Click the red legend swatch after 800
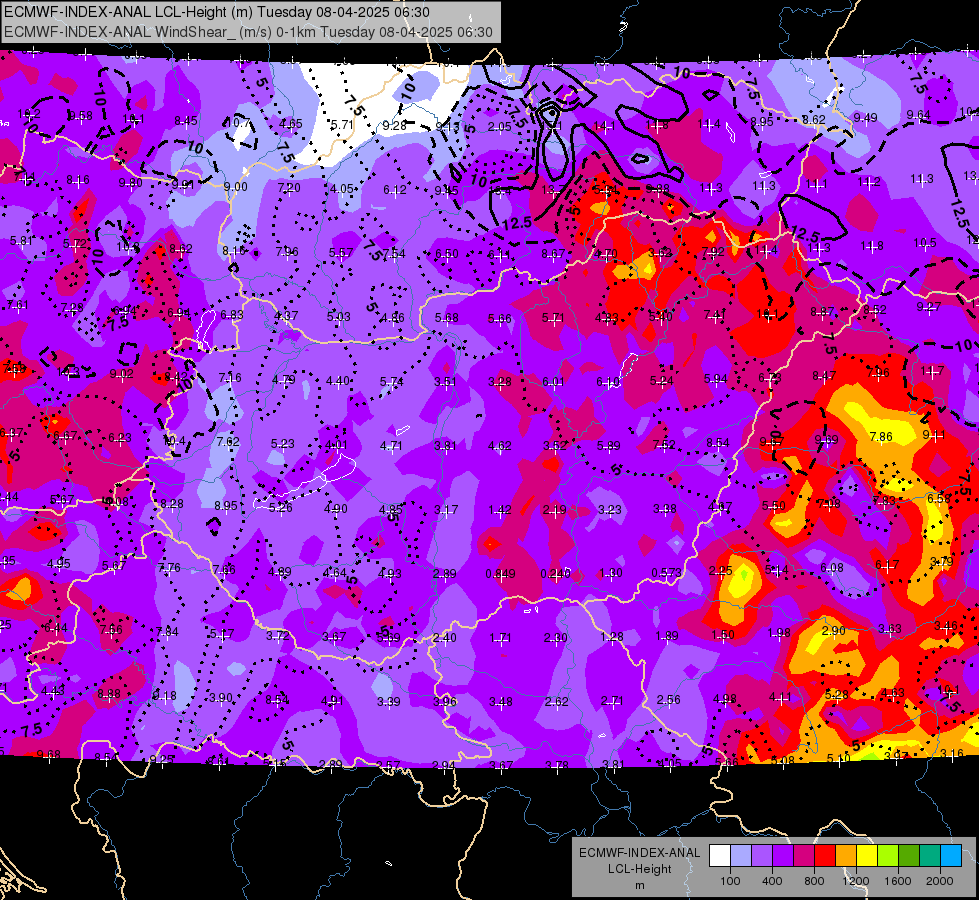This screenshot has height=900, width=979. coord(825,856)
